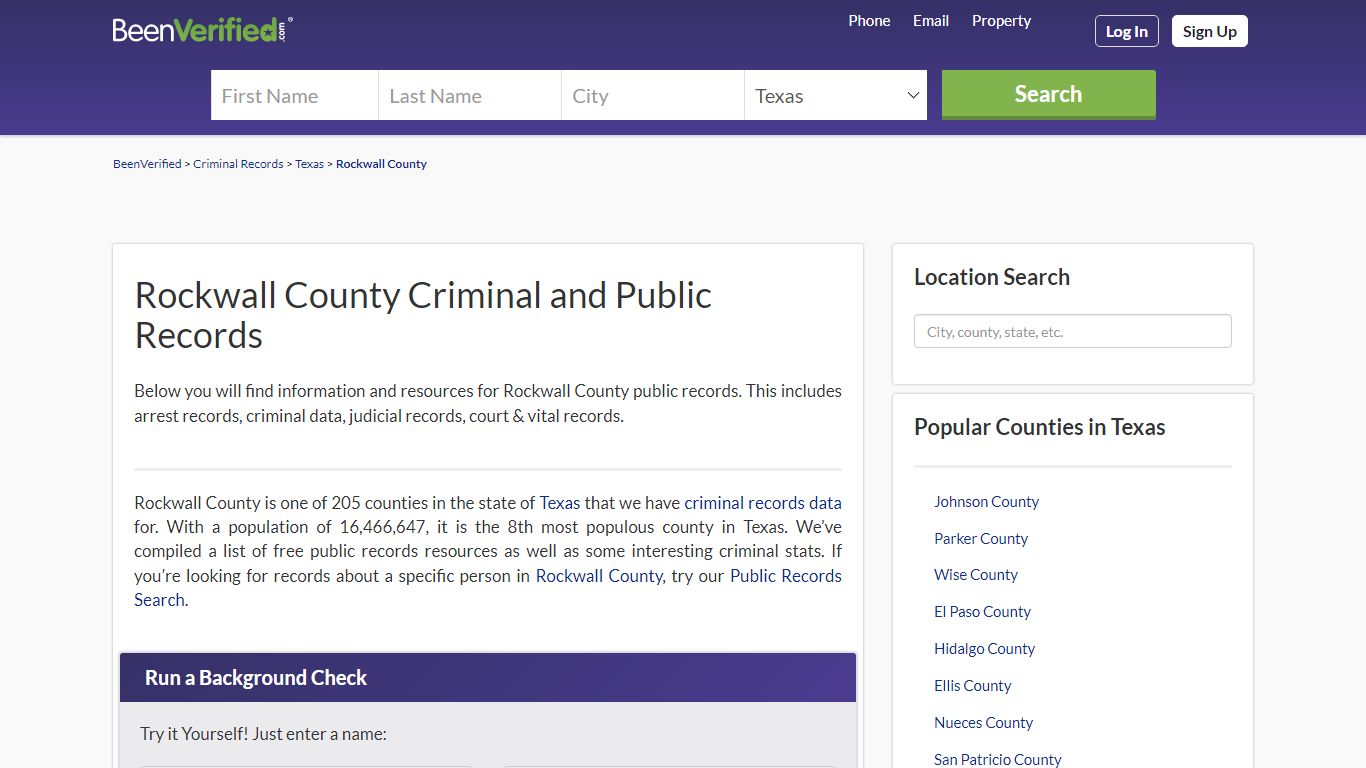The height and width of the screenshot is (768, 1366).
Task: Click the Log In button
Action: (x=1127, y=31)
